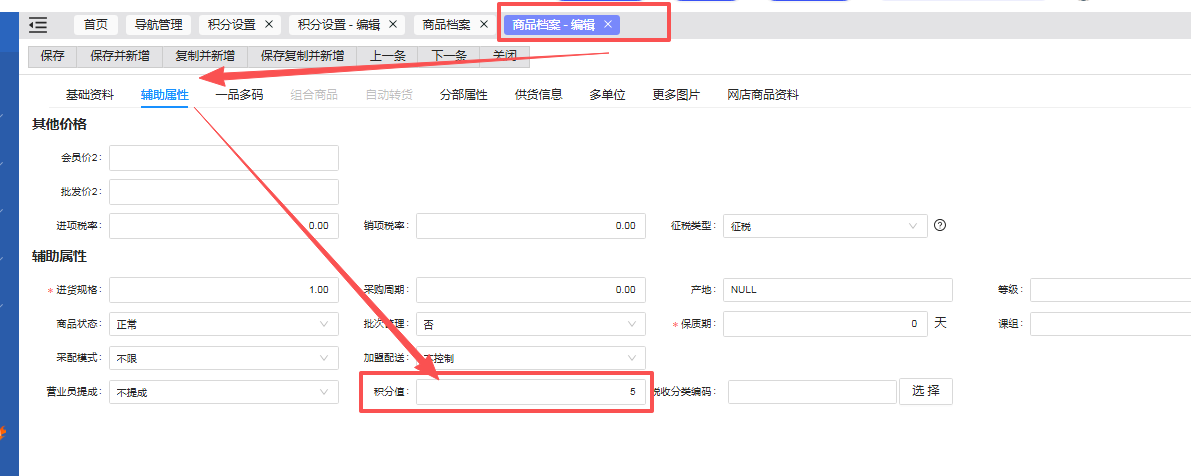Open 辅助属性 section tab

(x=165, y=95)
